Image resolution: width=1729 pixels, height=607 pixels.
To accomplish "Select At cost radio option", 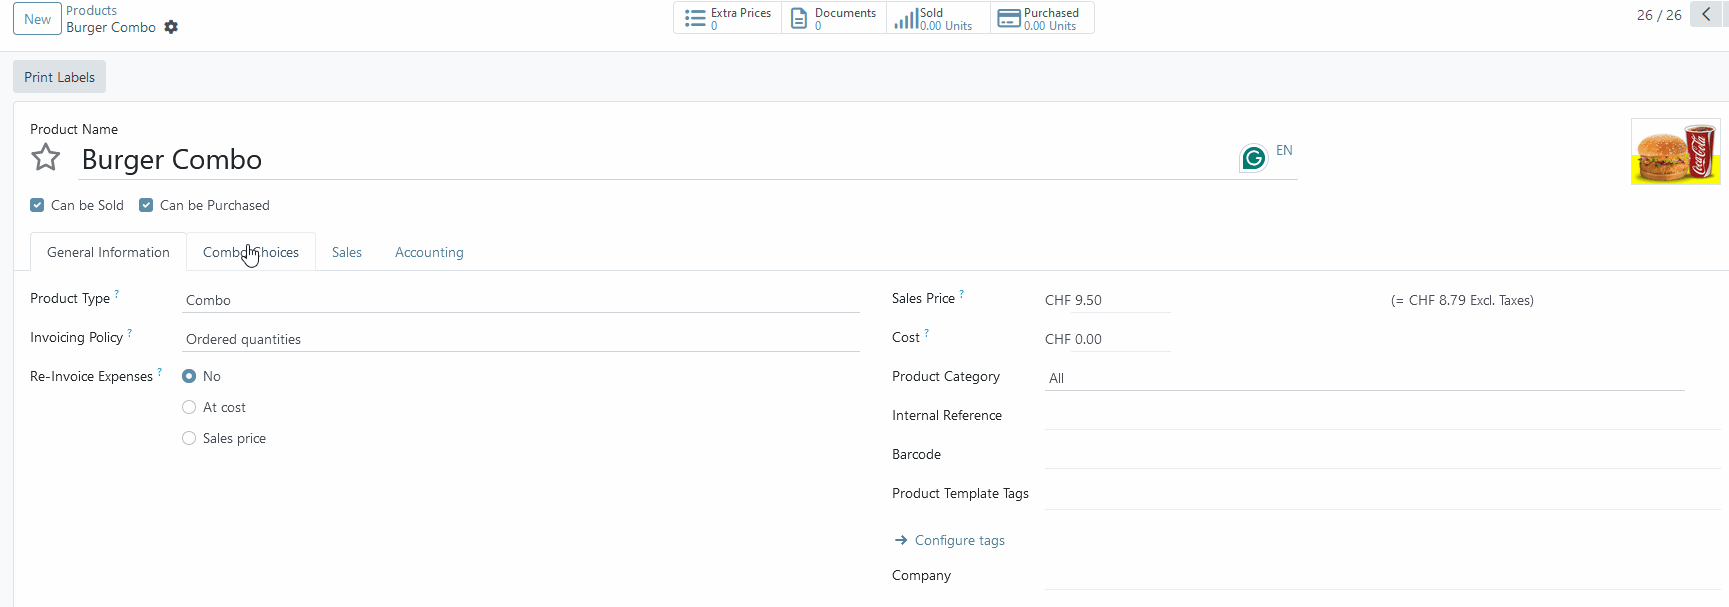I will coord(189,407).
